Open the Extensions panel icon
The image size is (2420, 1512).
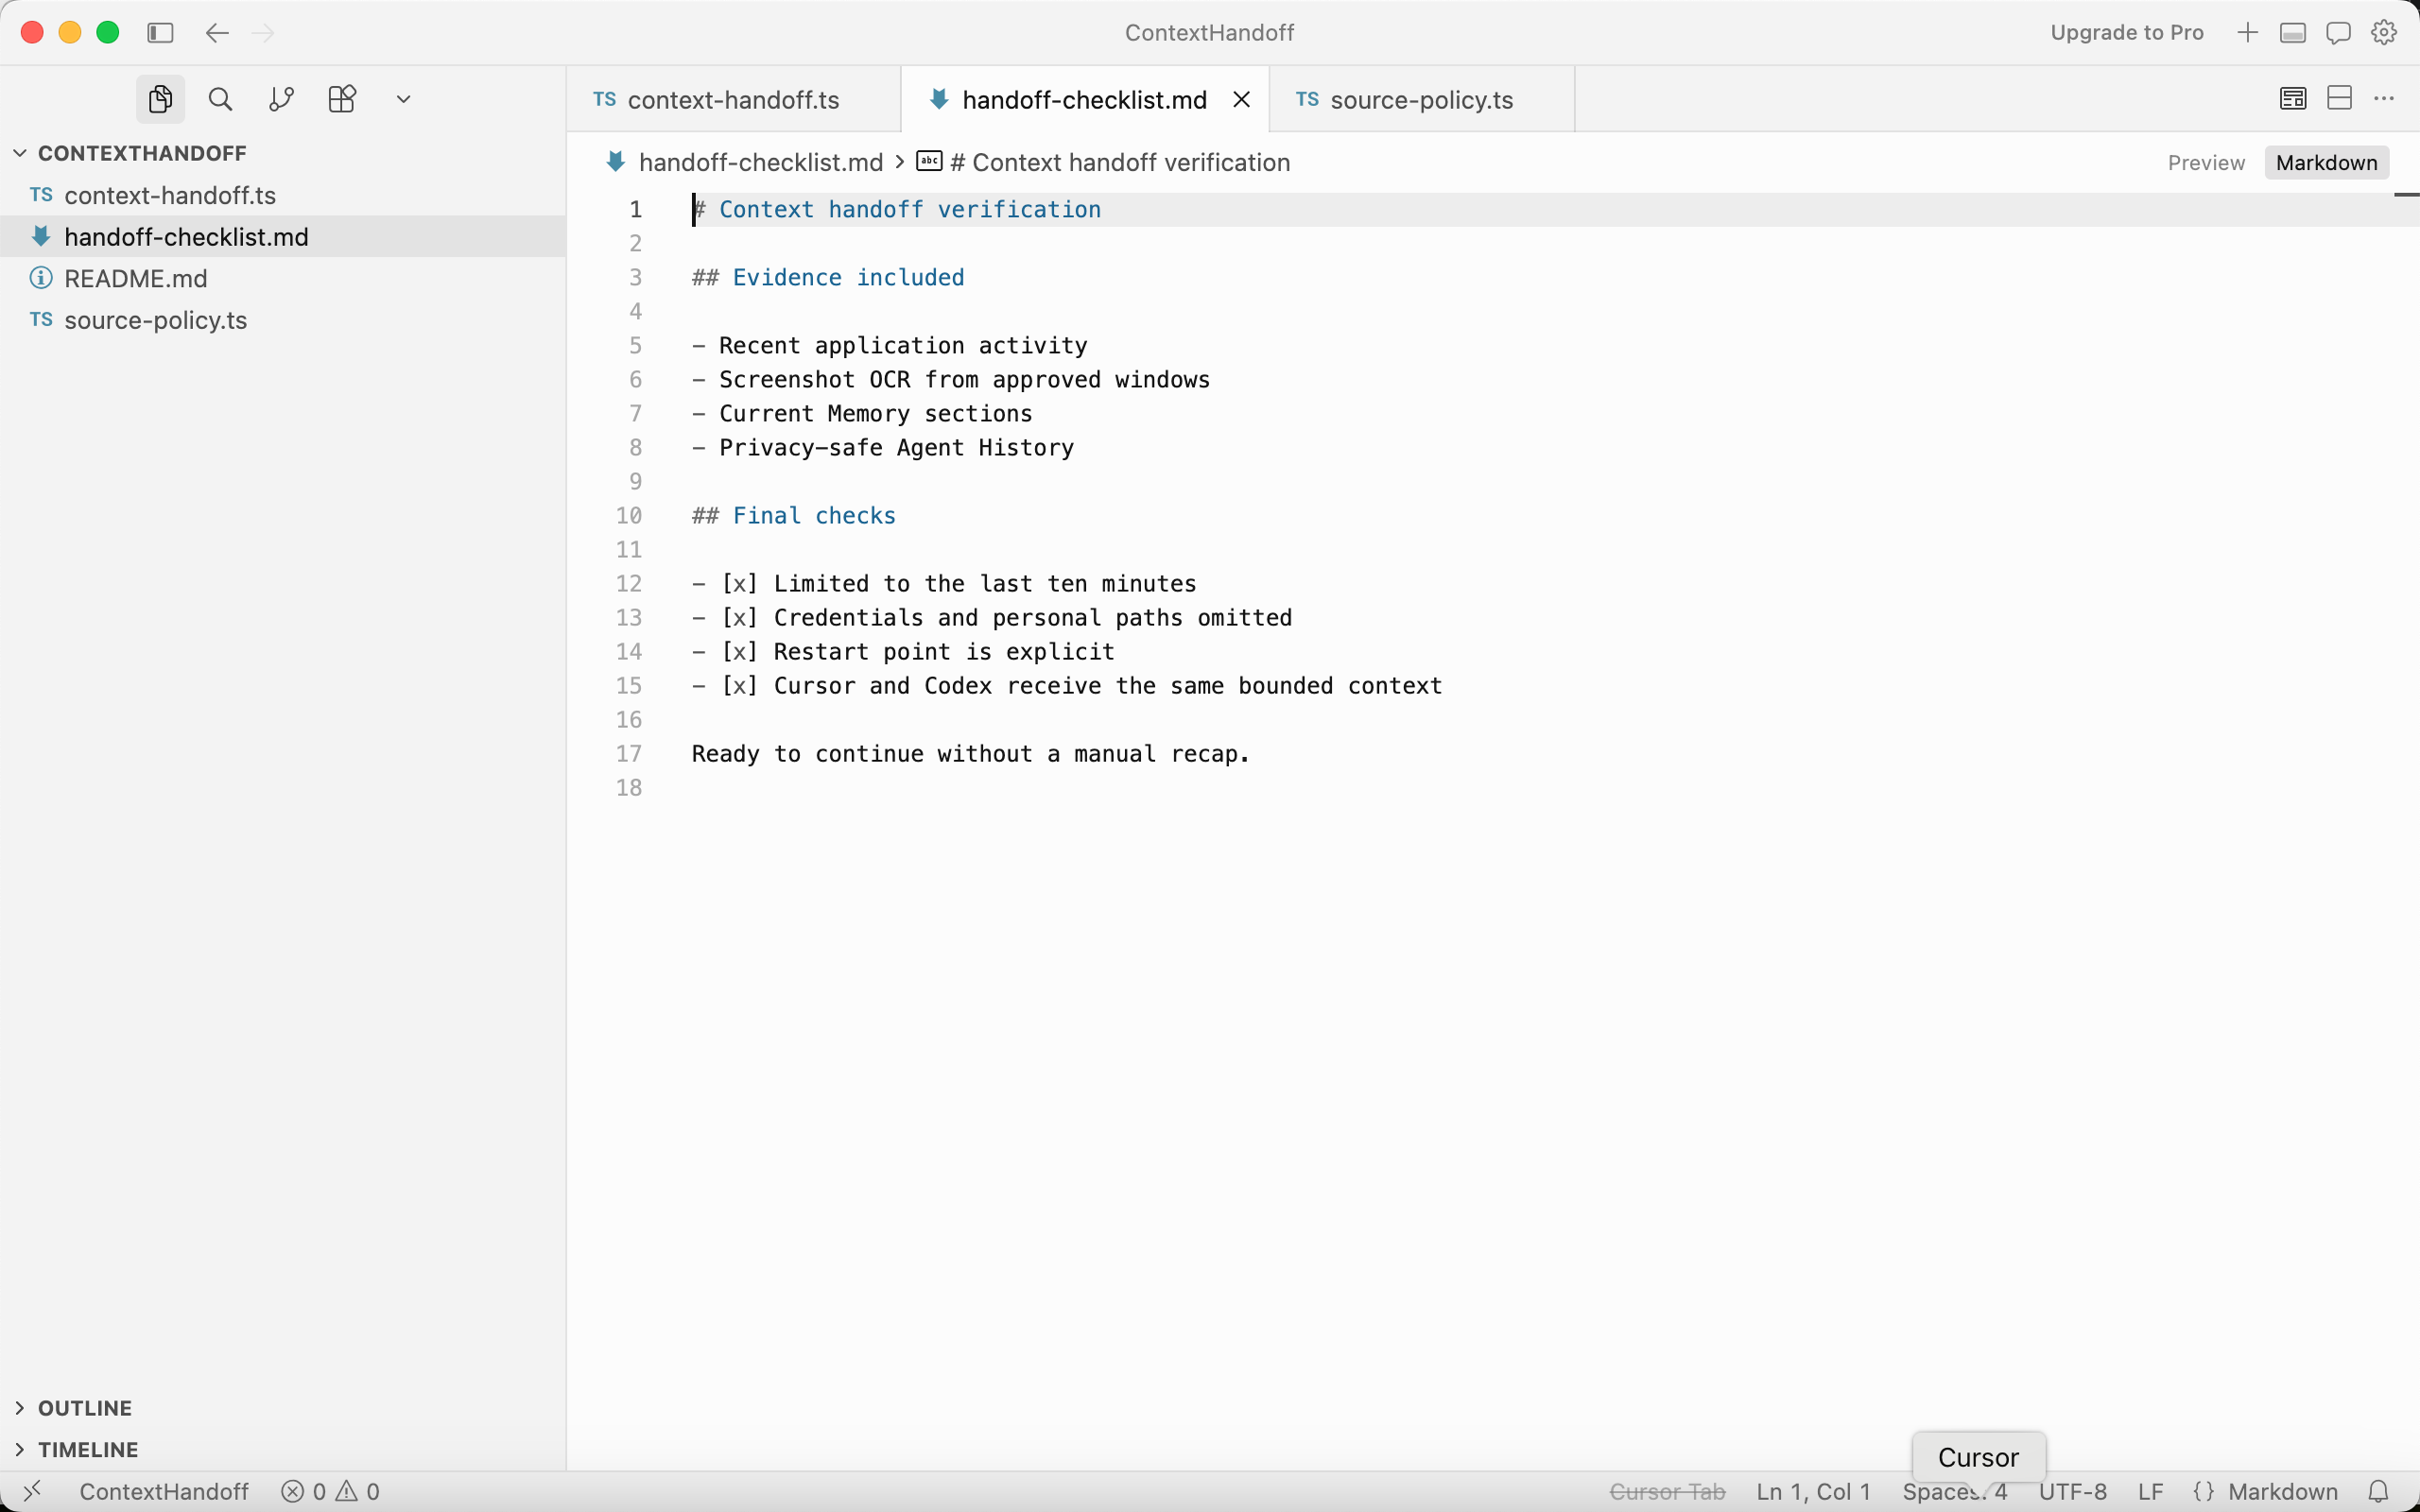(x=342, y=99)
